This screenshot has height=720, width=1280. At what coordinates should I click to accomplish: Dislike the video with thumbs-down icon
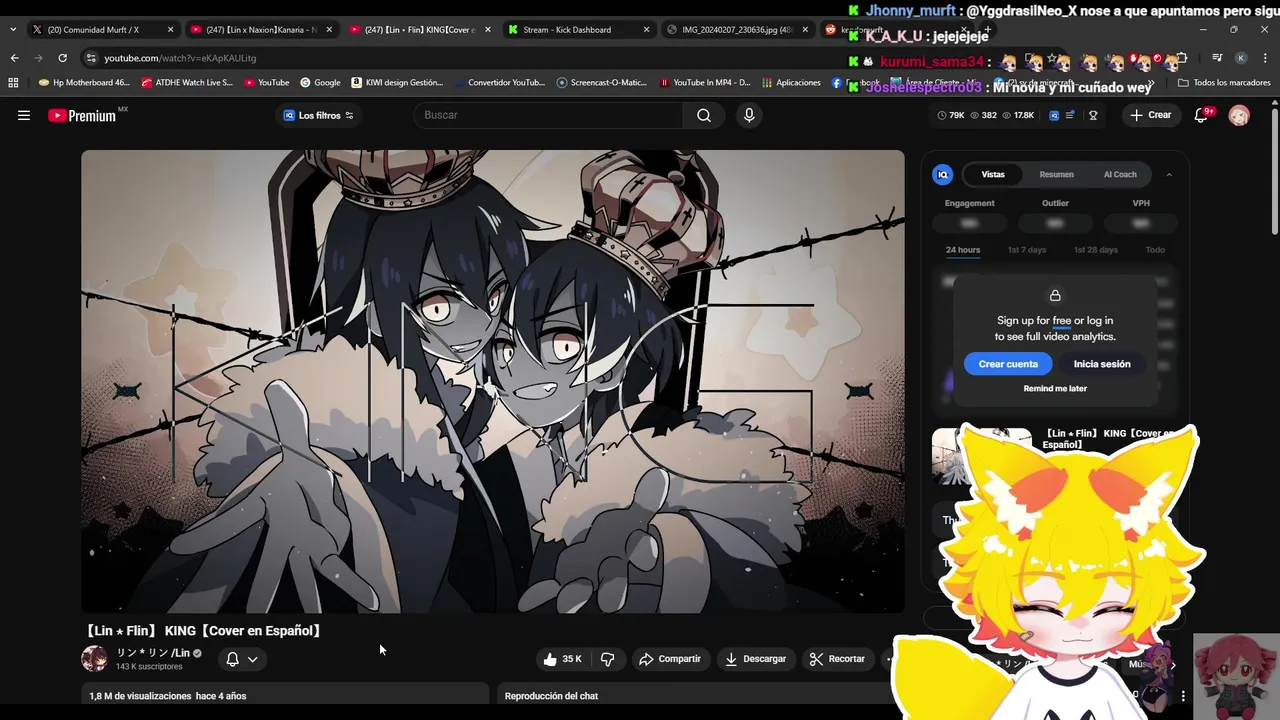pyautogui.click(x=607, y=659)
